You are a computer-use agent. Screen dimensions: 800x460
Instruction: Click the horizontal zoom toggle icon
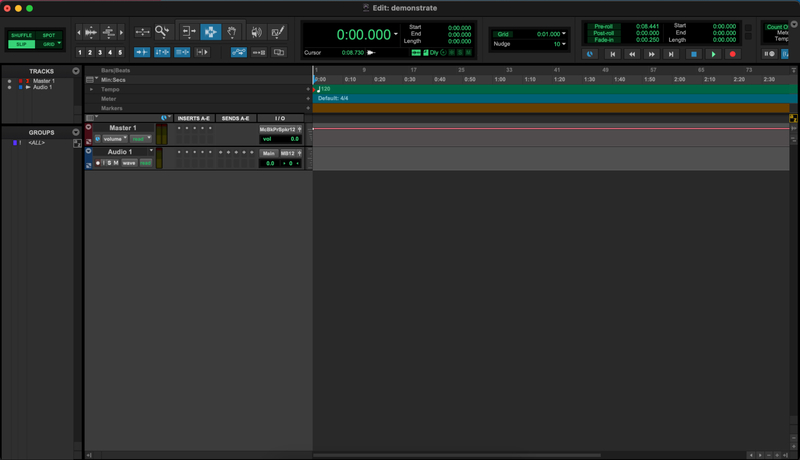[142, 32]
